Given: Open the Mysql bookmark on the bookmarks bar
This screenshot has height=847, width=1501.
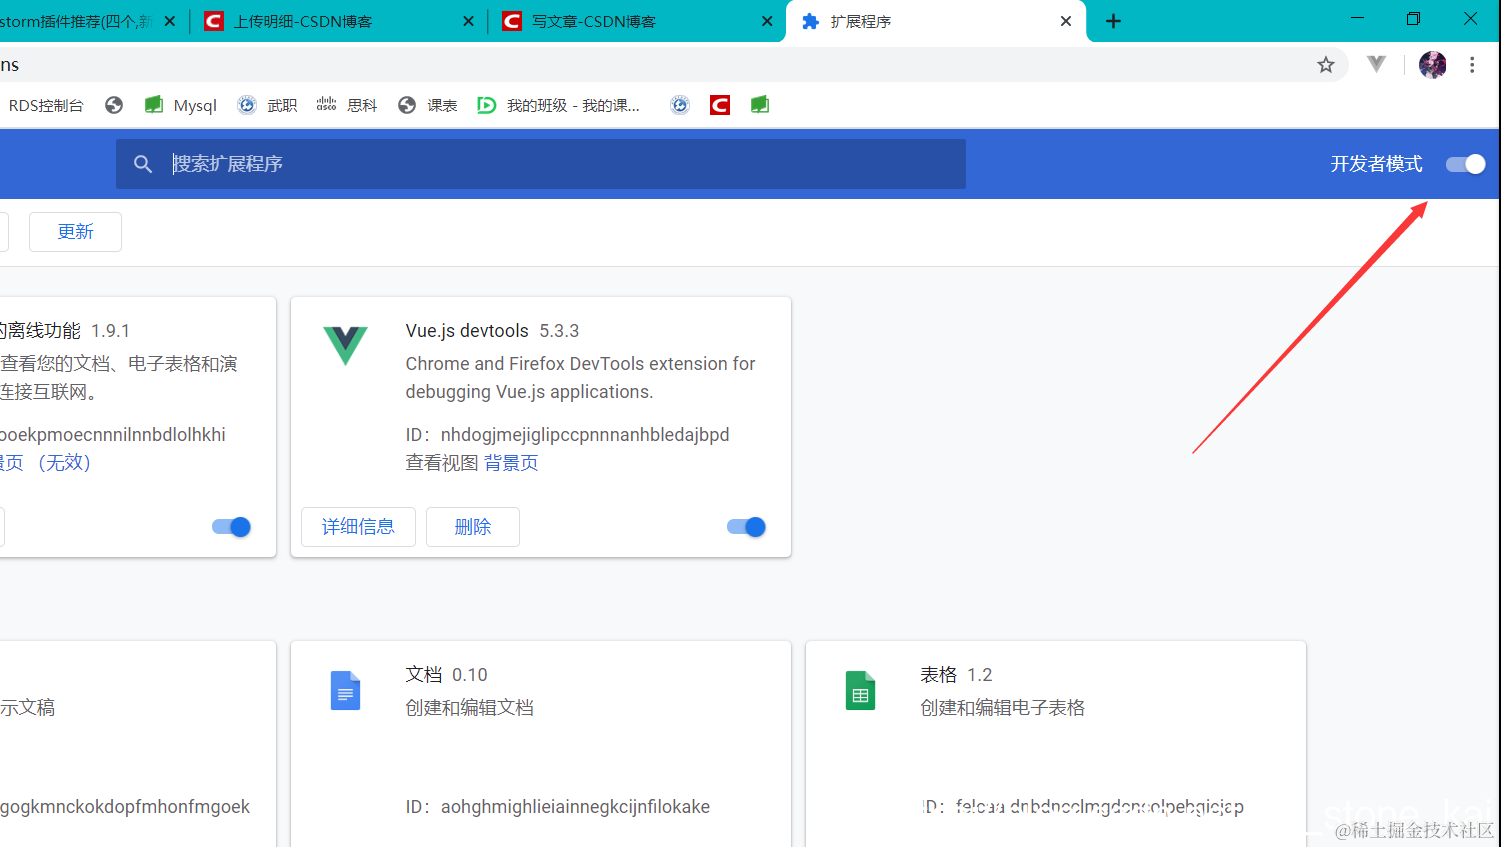Looking at the screenshot, I should coord(180,104).
